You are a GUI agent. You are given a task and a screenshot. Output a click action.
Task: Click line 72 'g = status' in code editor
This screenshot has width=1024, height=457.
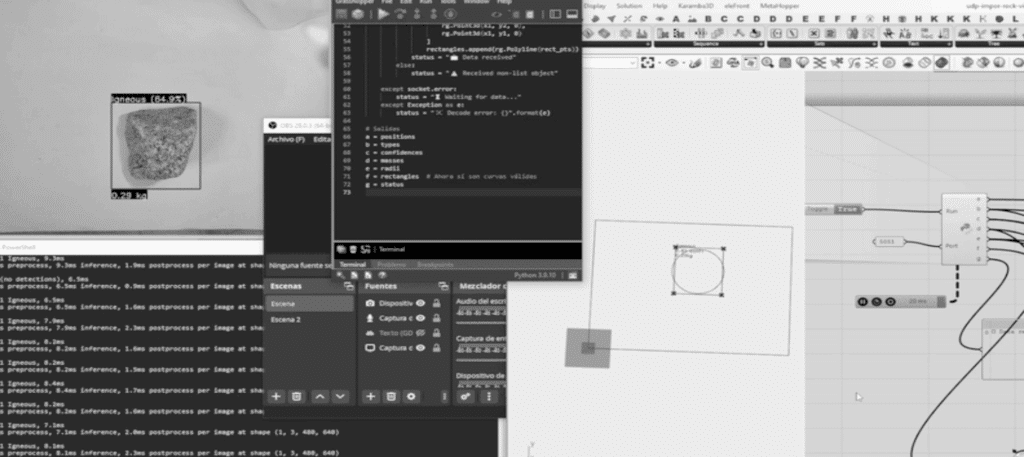385,185
